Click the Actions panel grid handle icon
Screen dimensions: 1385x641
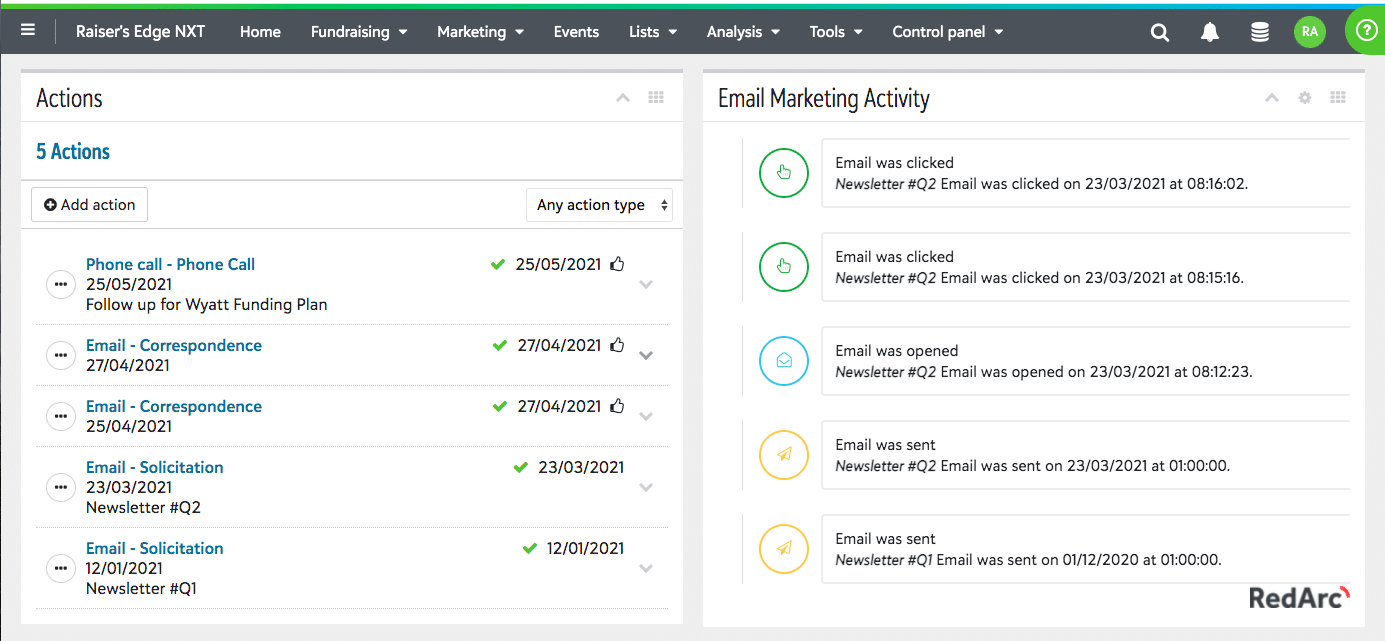pyautogui.click(x=656, y=98)
